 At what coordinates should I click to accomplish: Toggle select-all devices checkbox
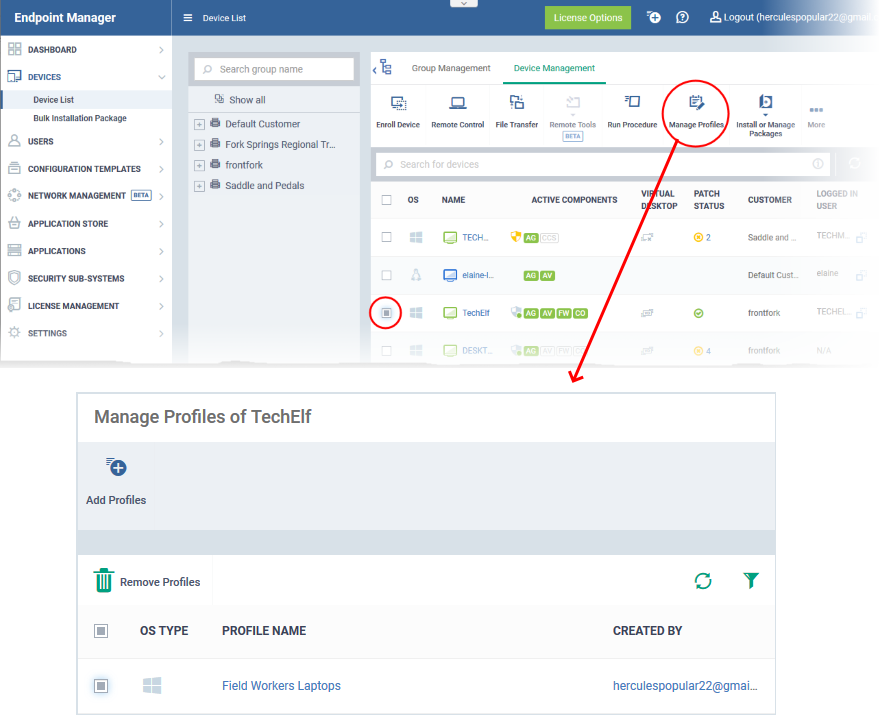[x=387, y=200]
